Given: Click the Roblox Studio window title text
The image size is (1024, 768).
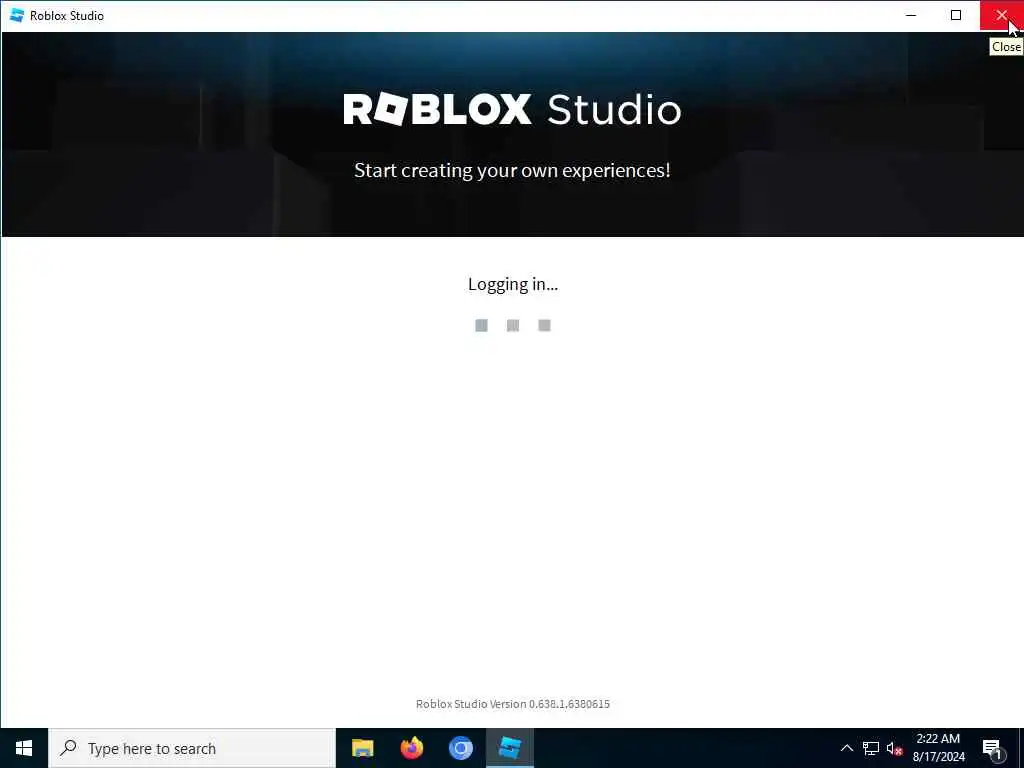Looking at the screenshot, I should [67, 15].
